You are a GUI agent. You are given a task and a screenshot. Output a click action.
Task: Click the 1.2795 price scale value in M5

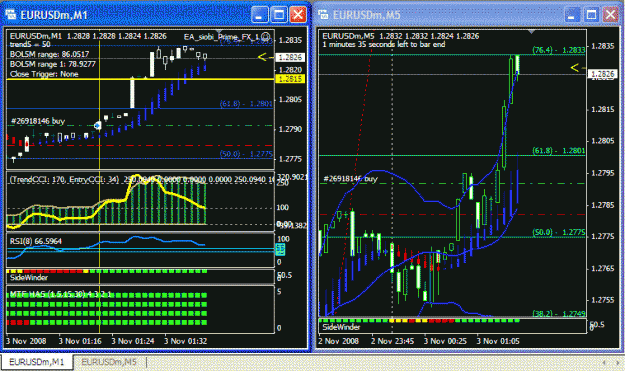603,173
